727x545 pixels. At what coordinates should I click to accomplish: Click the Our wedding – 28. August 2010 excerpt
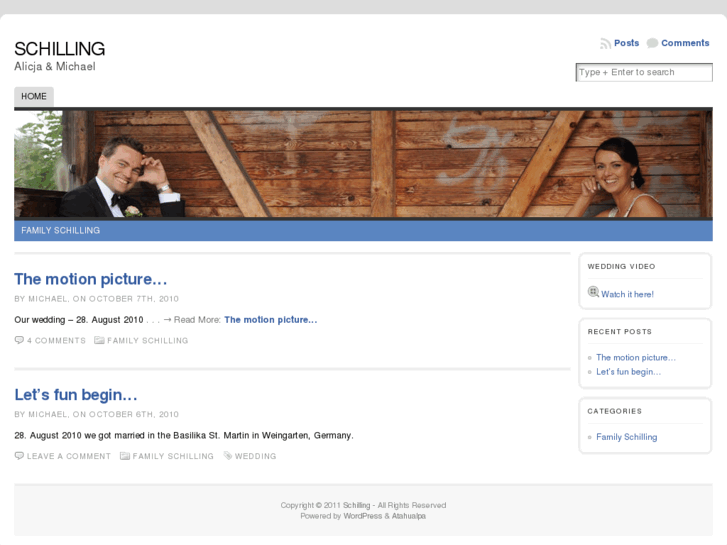(x=79, y=320)
